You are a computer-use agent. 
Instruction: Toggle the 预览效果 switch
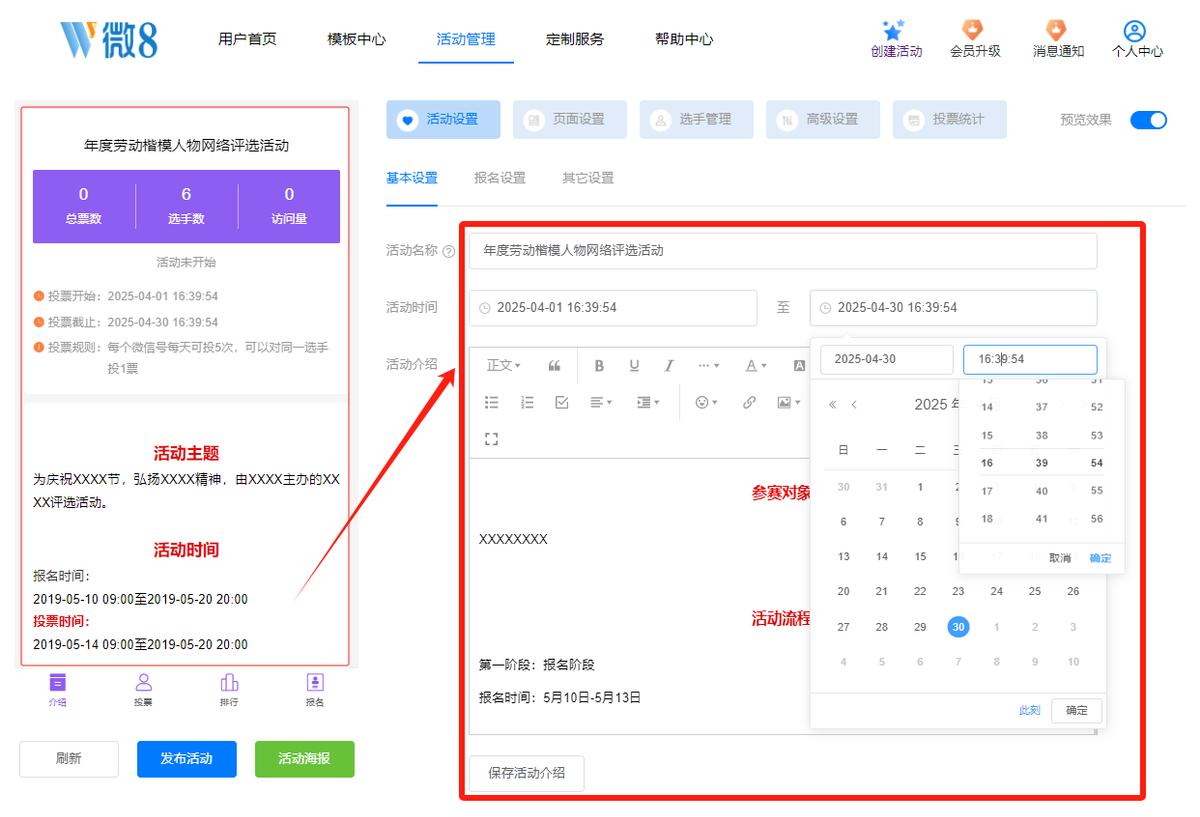coord(1148,120)
